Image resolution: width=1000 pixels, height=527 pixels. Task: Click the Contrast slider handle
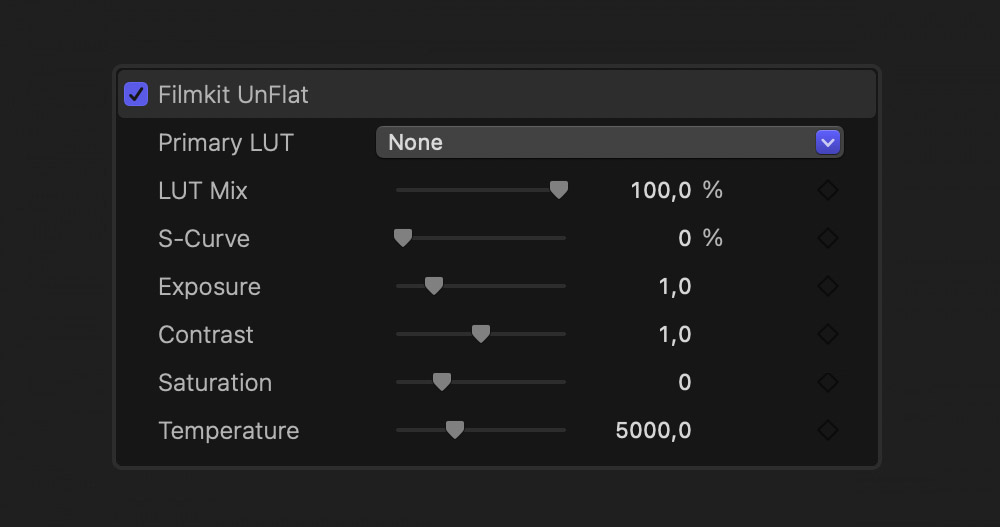pos(481,333)
